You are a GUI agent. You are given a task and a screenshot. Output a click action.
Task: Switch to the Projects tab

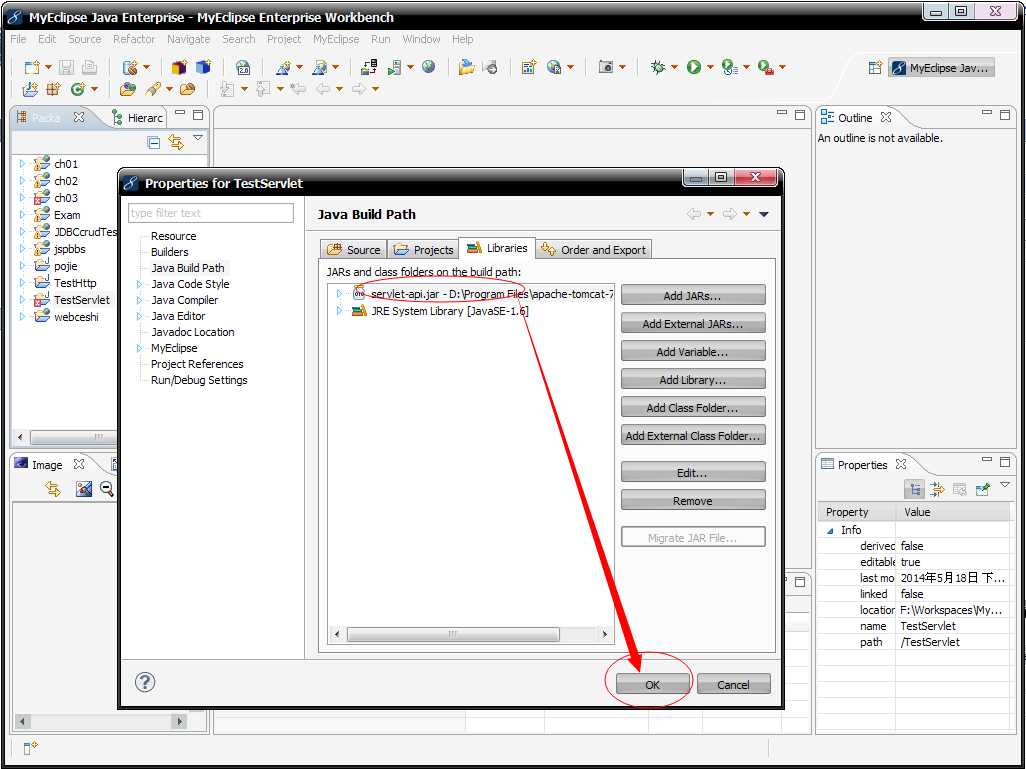pyautogui.click(x=424, y=249)
